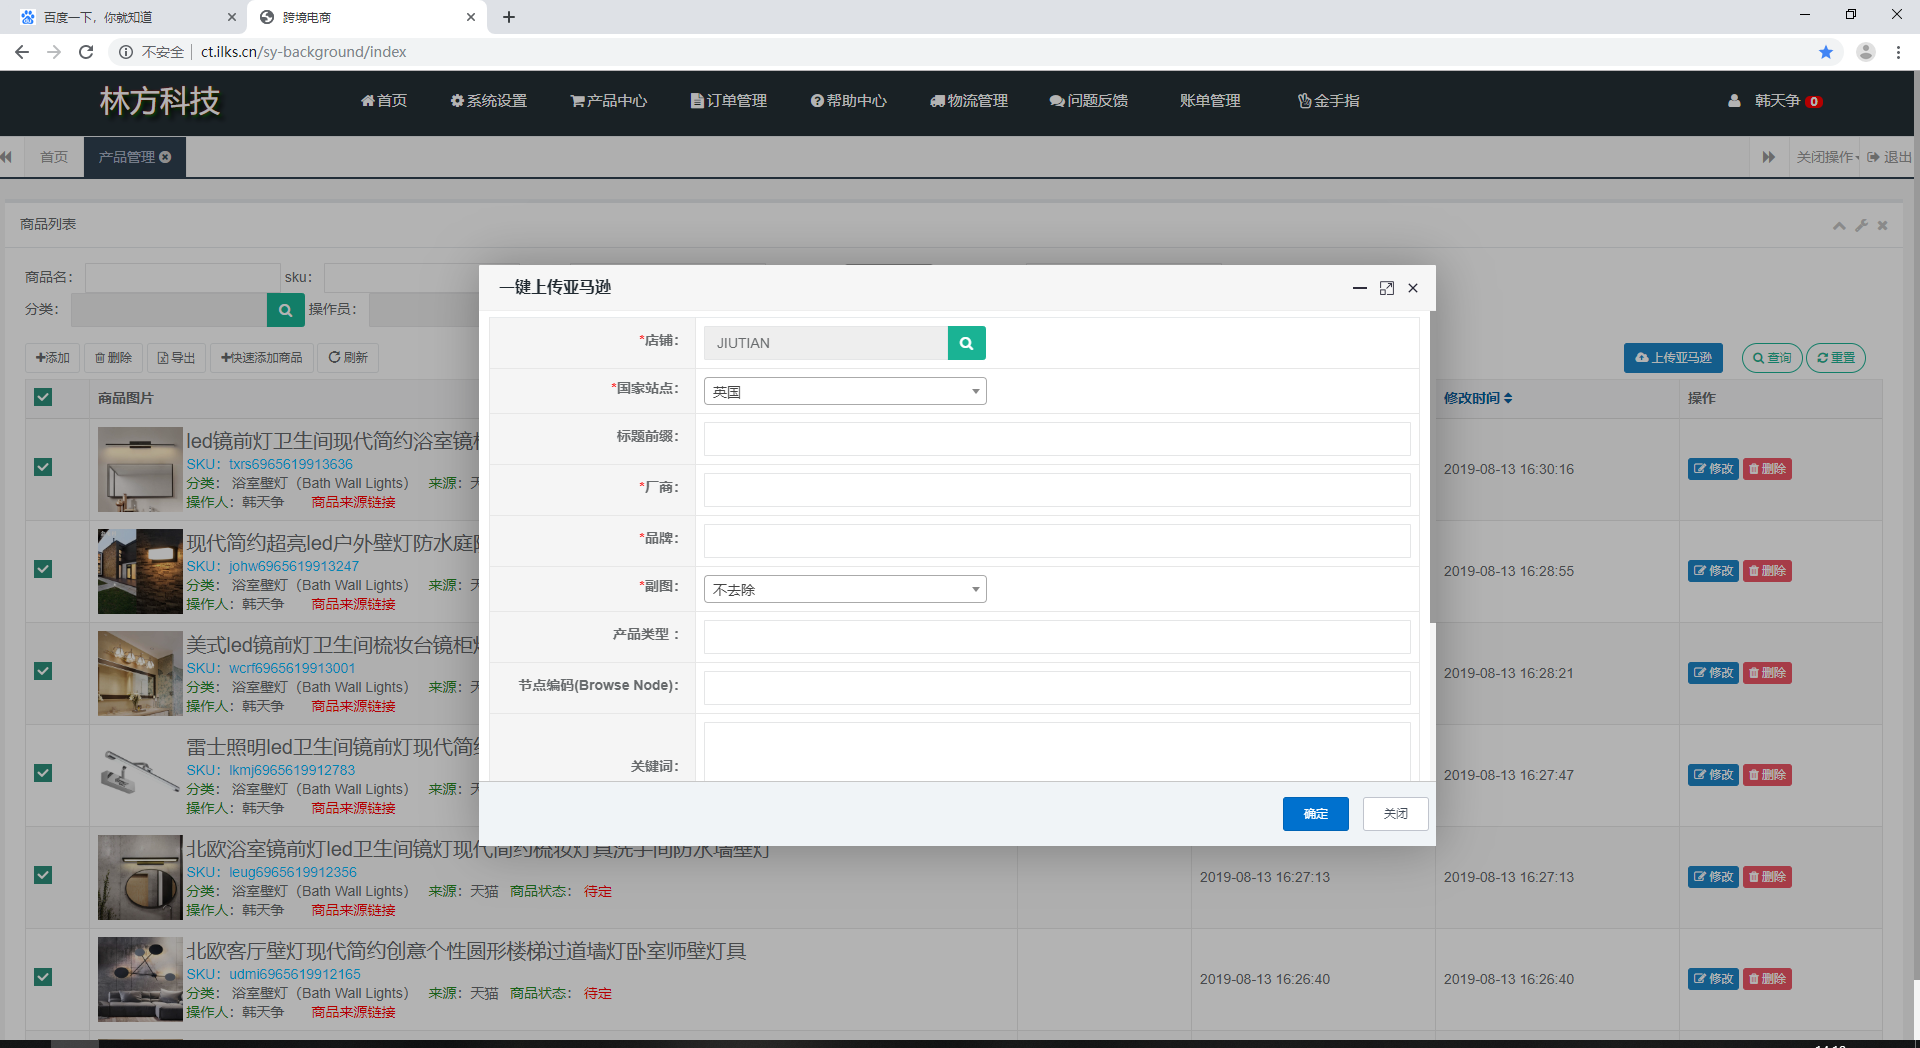Uncheck the row with SKU txrs6965619913636
1920x1048 pixels.
(x=43, y=467)
